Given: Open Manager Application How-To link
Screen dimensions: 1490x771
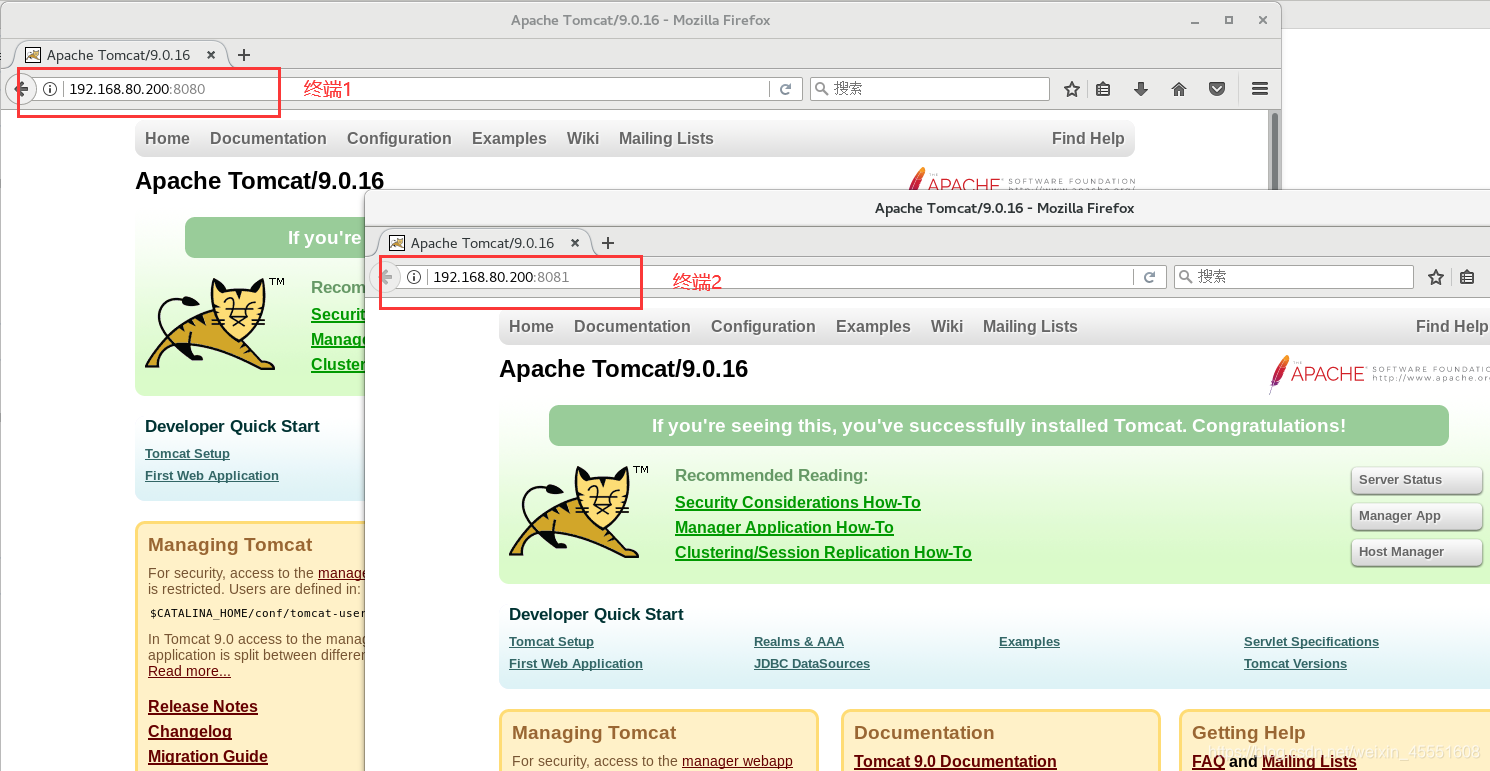Looking at the screenshot, I should 784,528.
